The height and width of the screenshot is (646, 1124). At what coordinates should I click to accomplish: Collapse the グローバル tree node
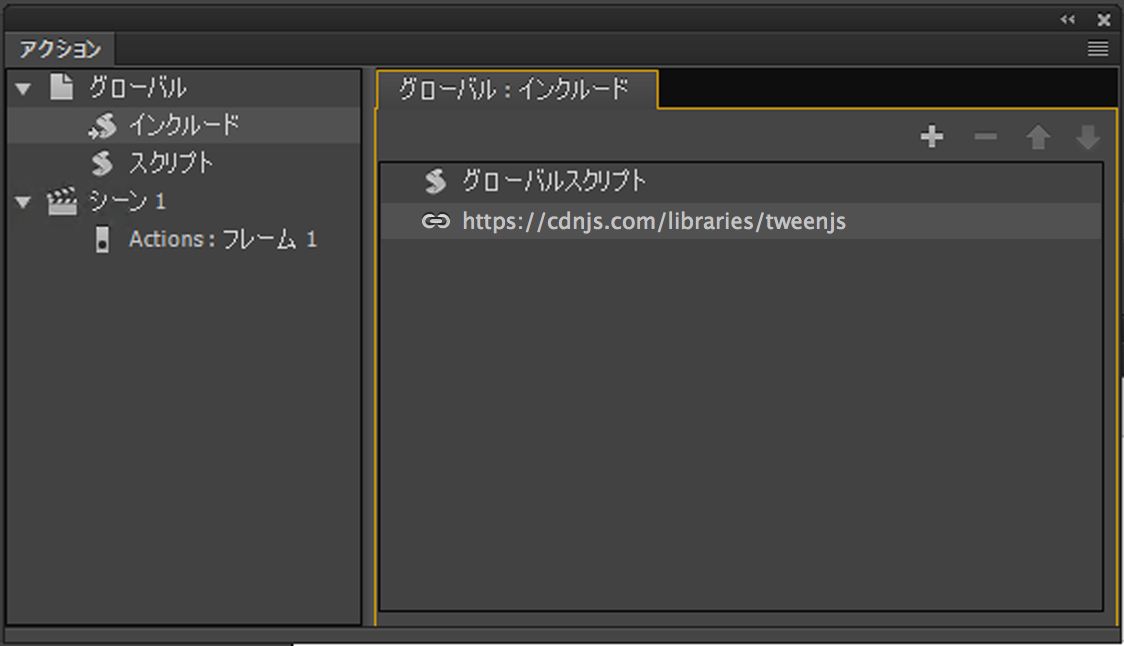(x=23, y=89)
